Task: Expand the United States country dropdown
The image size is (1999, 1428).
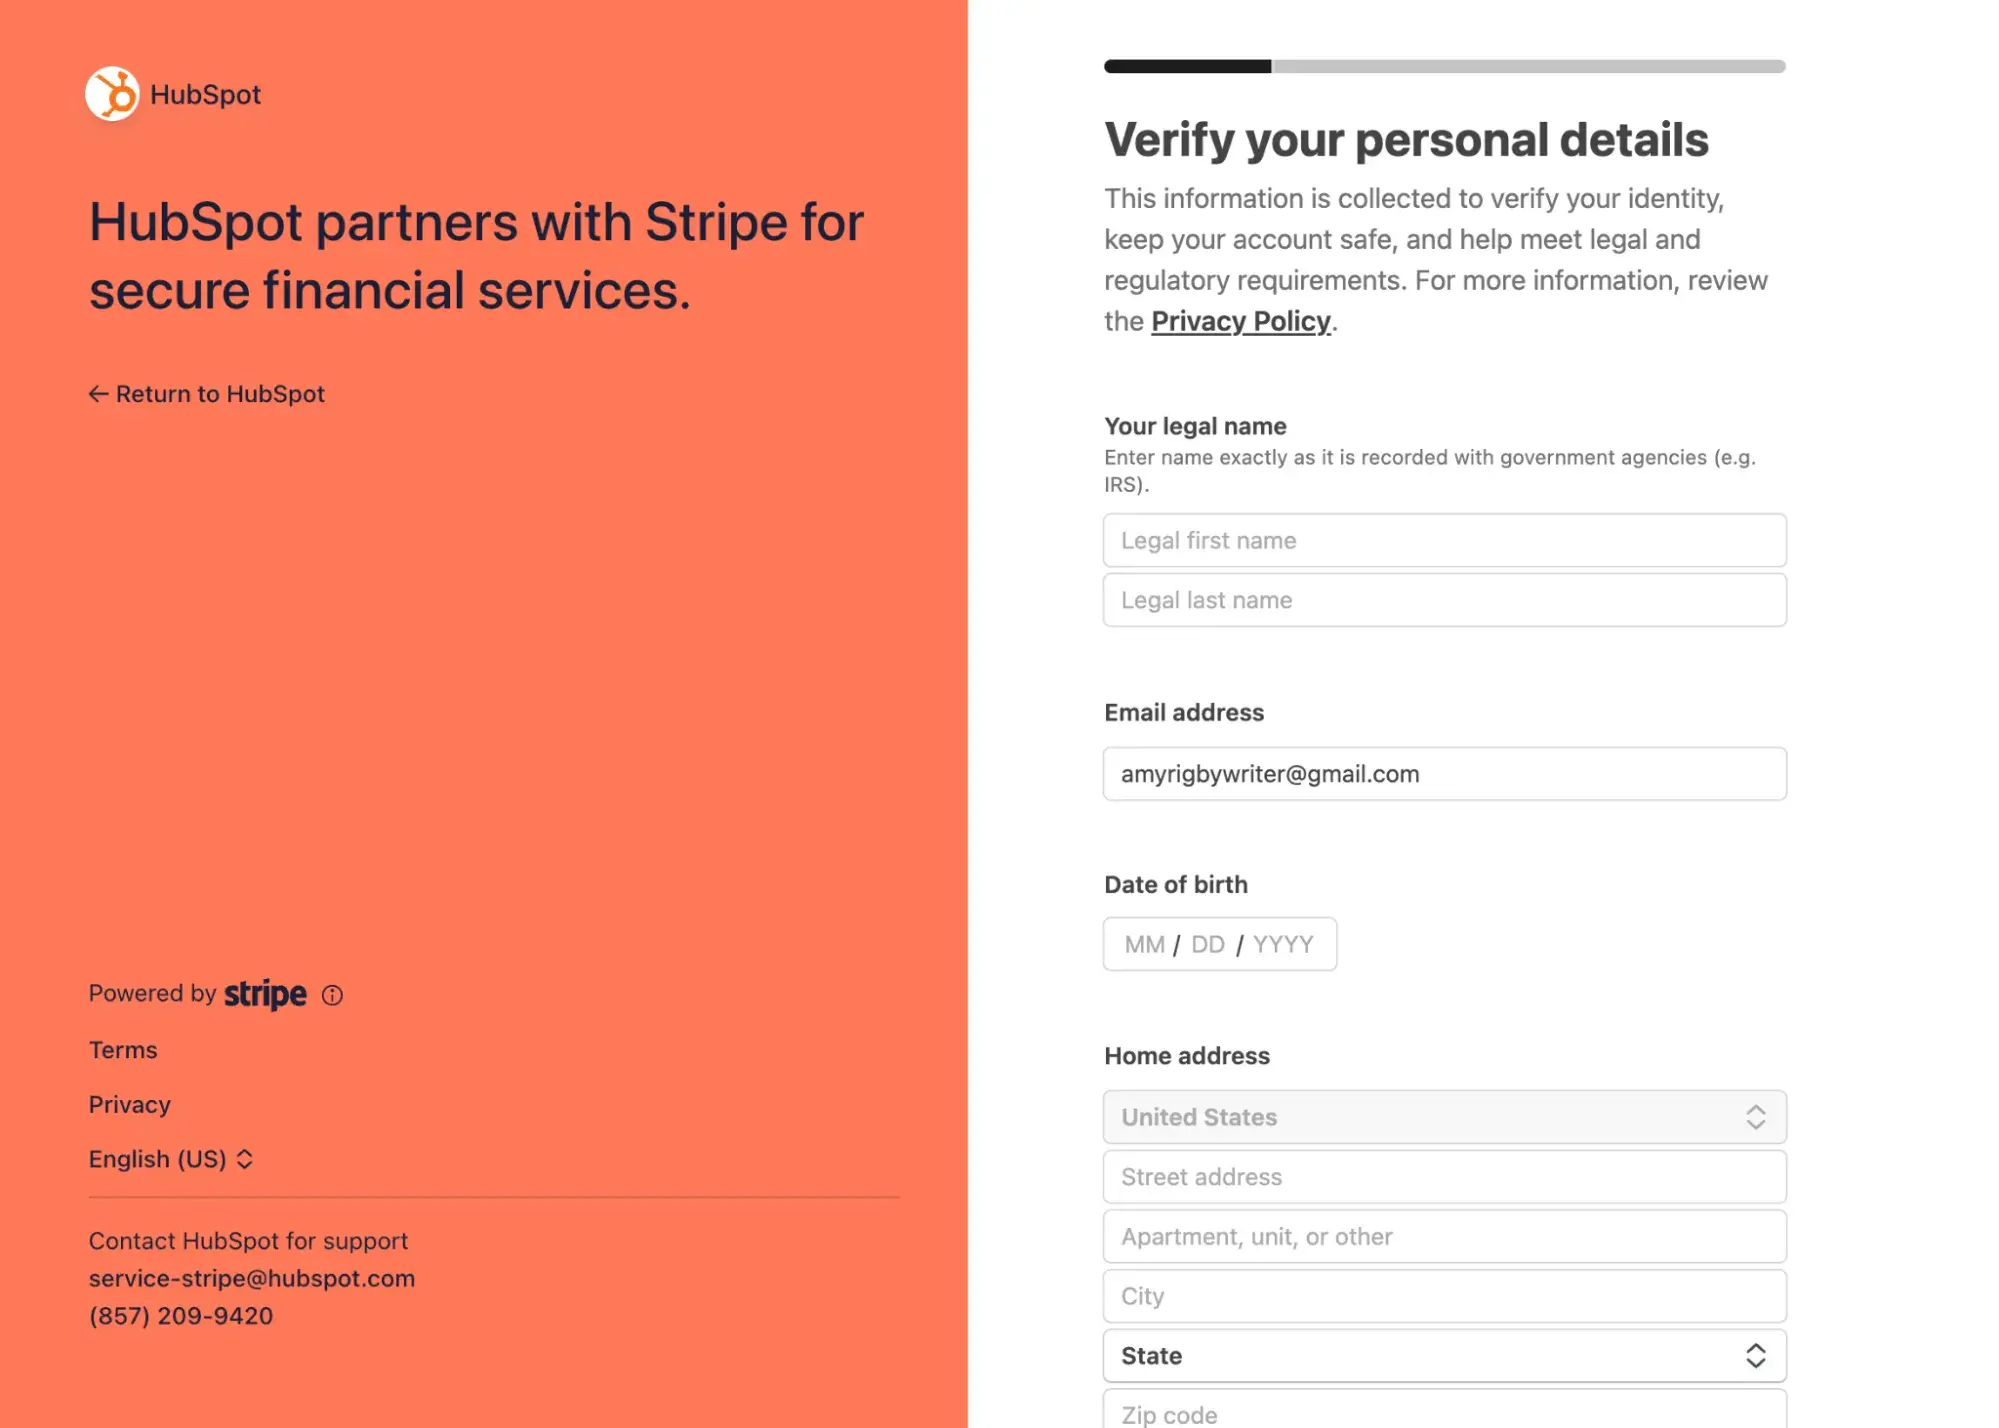Action: tap(1444, 1116)
